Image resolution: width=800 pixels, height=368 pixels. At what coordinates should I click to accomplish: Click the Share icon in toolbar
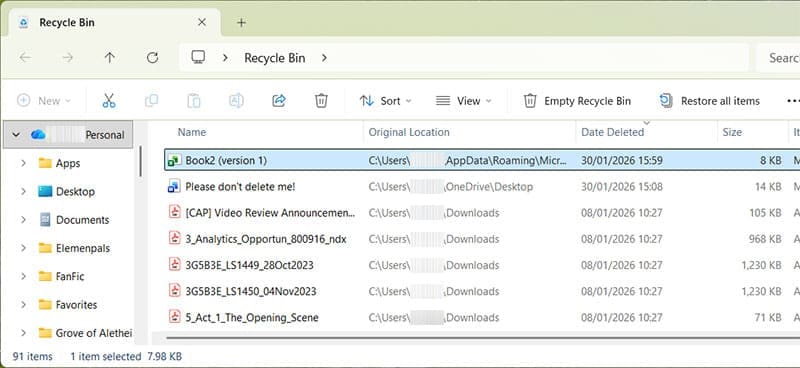coord(279,101)
